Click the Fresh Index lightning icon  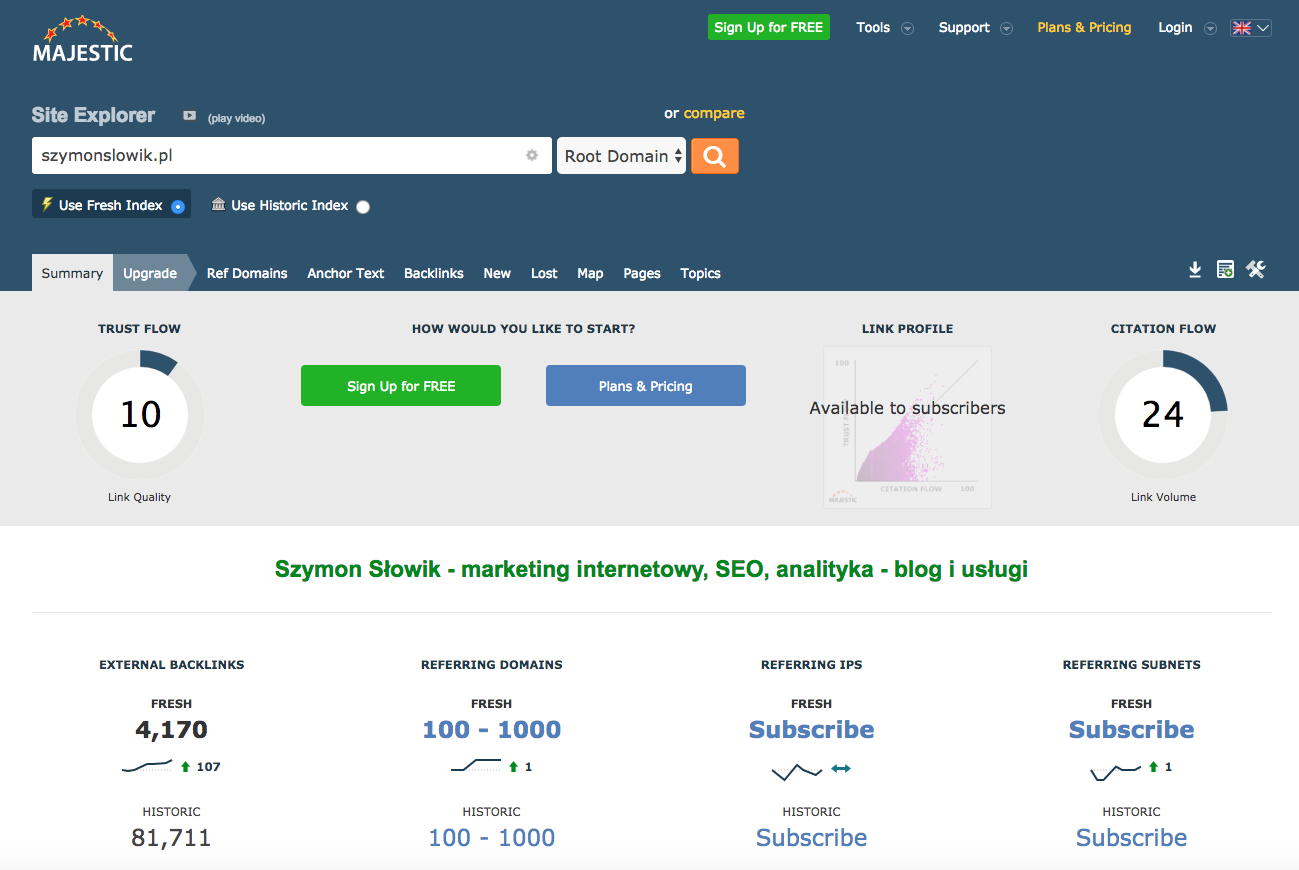[x=46, y=204]
